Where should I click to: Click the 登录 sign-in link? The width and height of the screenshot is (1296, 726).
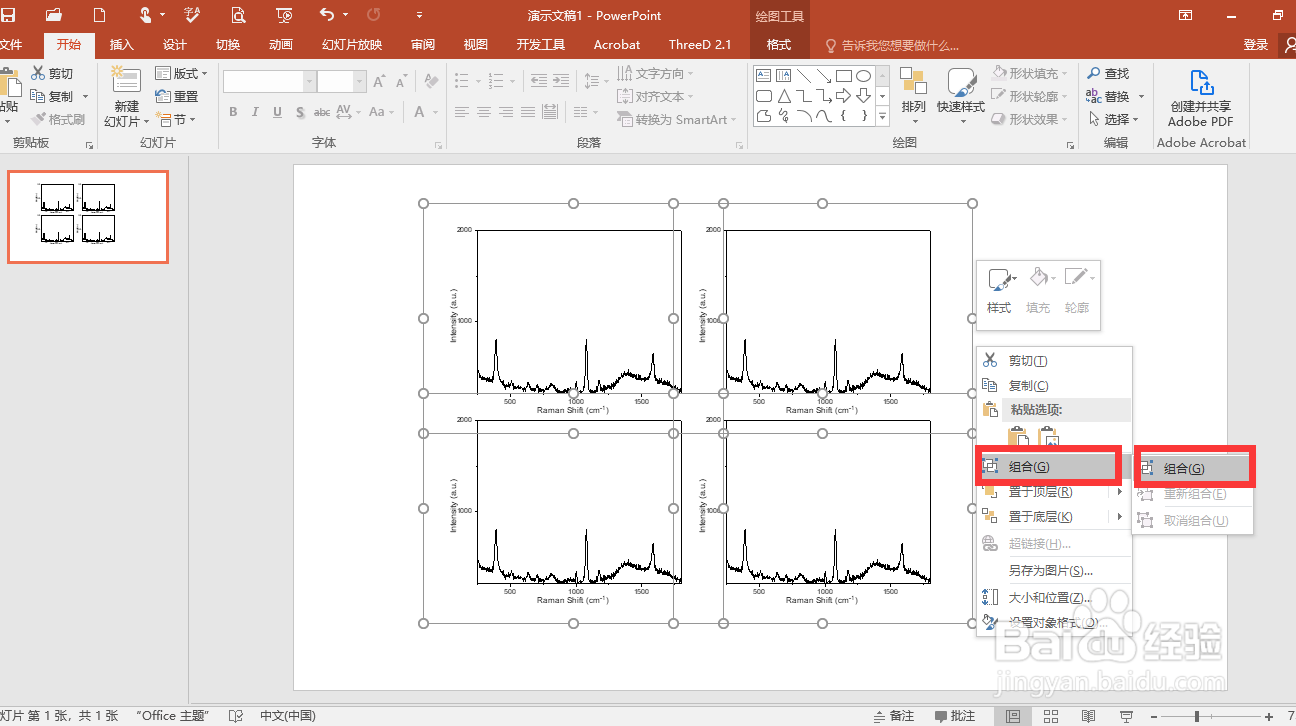[x=1255, y=45]
